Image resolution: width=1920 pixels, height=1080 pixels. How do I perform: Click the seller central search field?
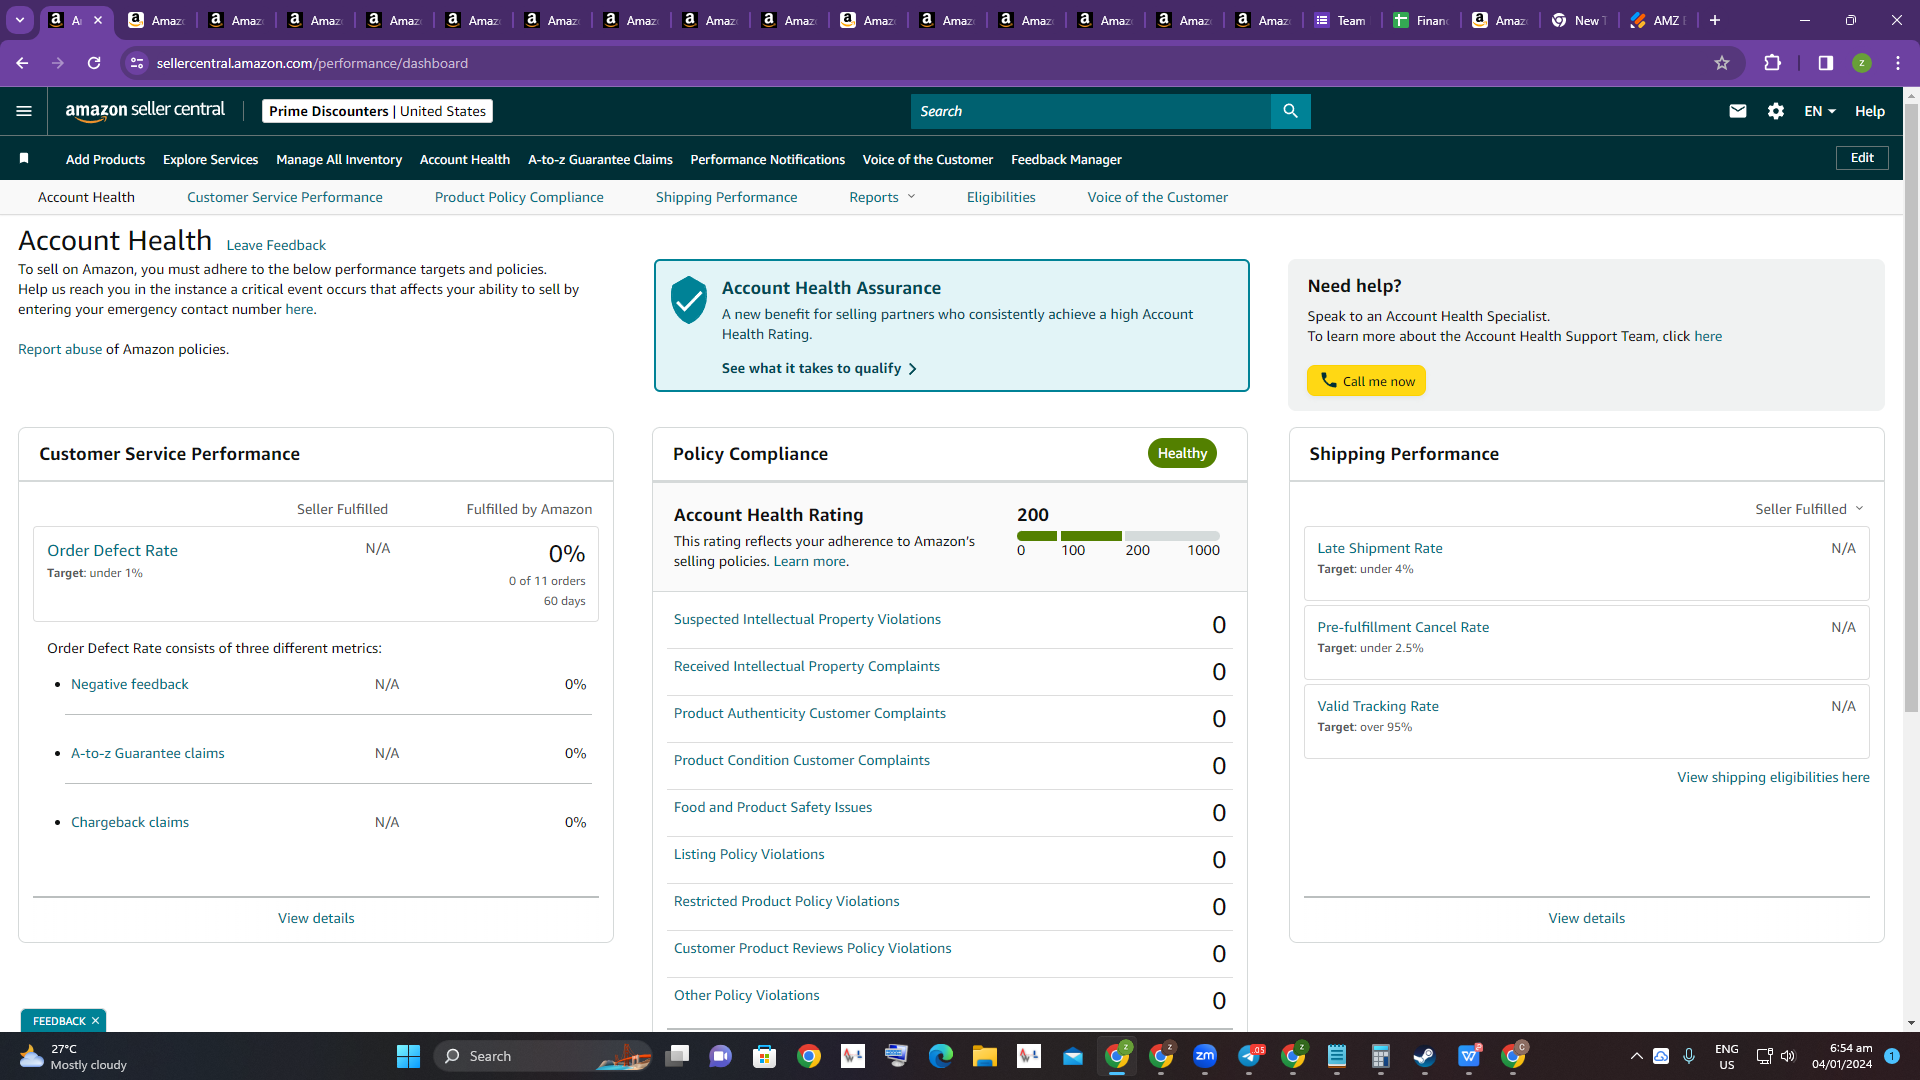tap(1090, 111)
